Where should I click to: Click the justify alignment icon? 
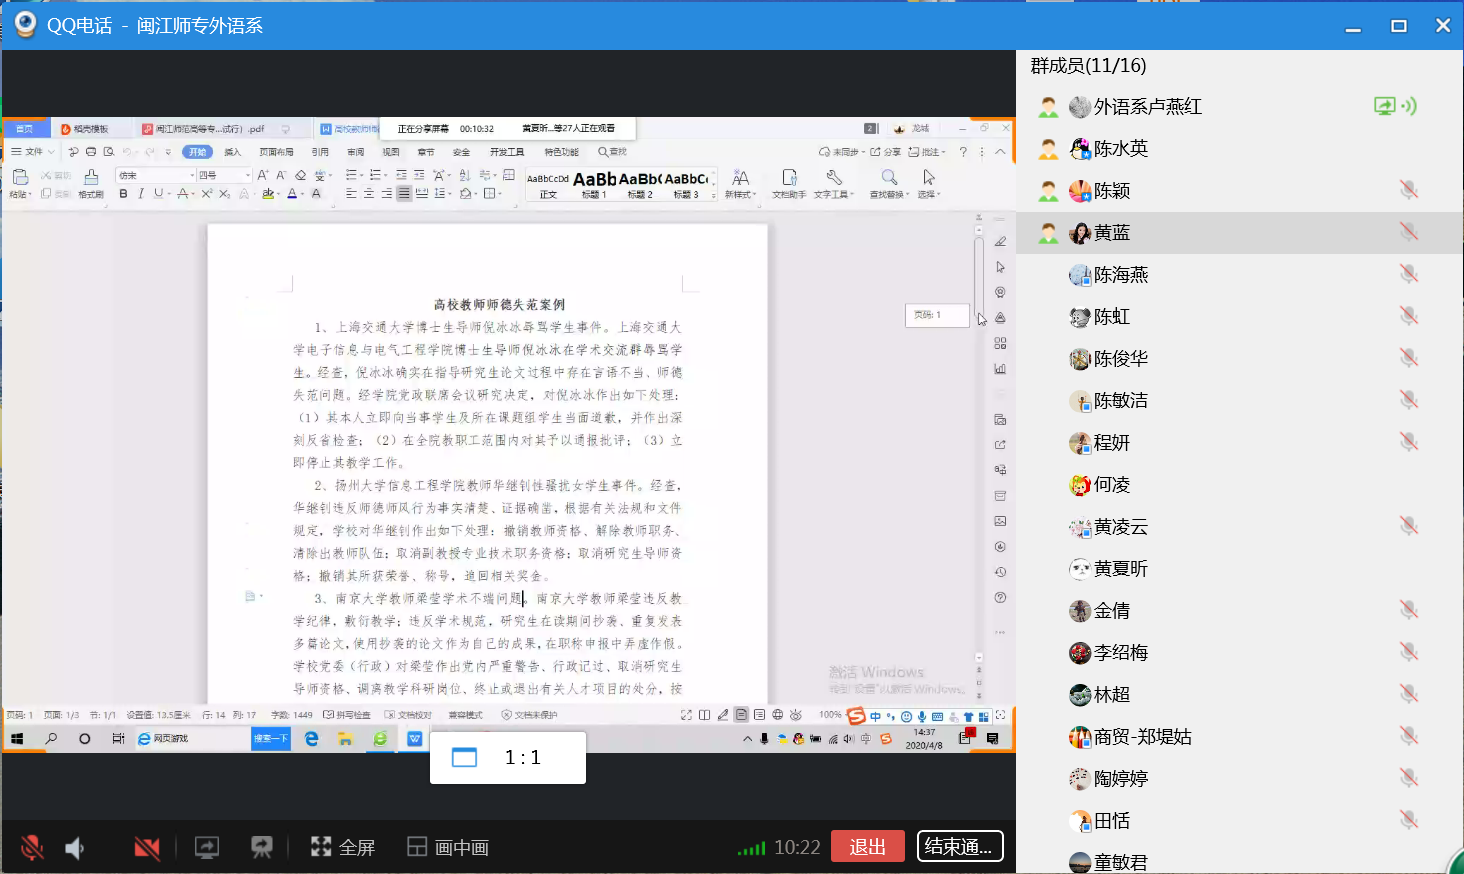pyautogui.click(x=404, y=194)
